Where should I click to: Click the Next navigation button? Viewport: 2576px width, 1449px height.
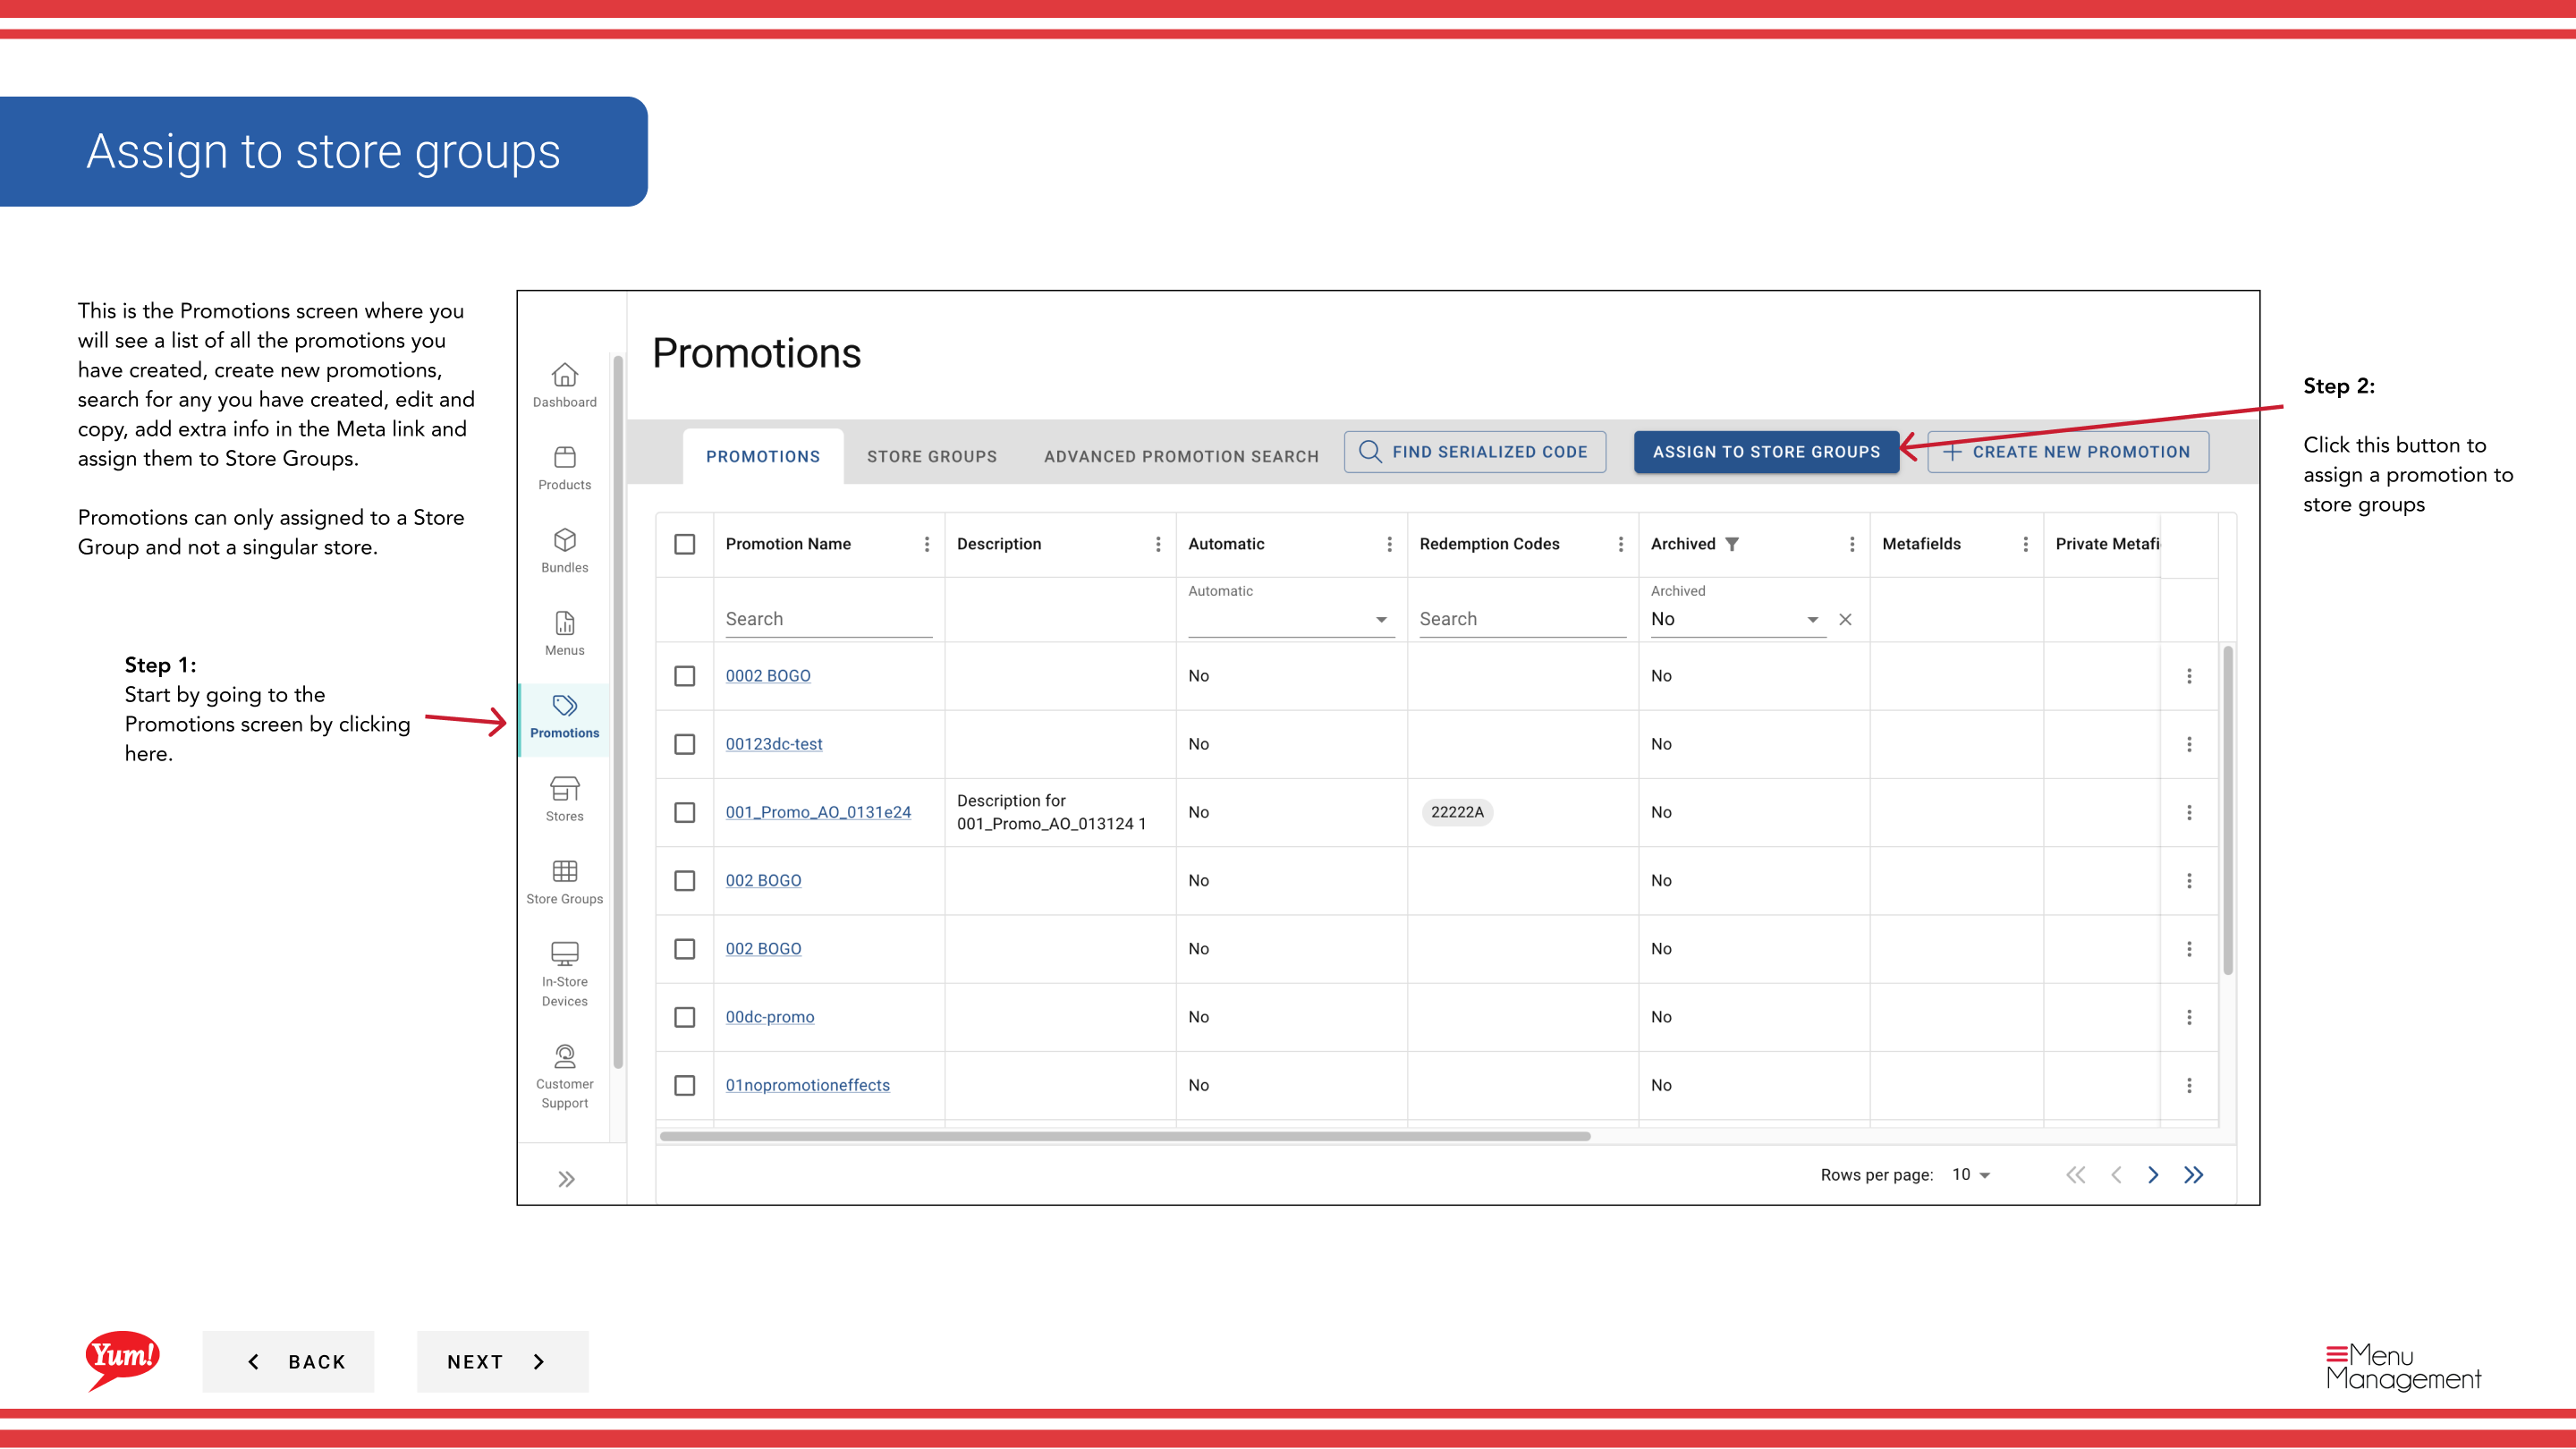coord(502,1362)
